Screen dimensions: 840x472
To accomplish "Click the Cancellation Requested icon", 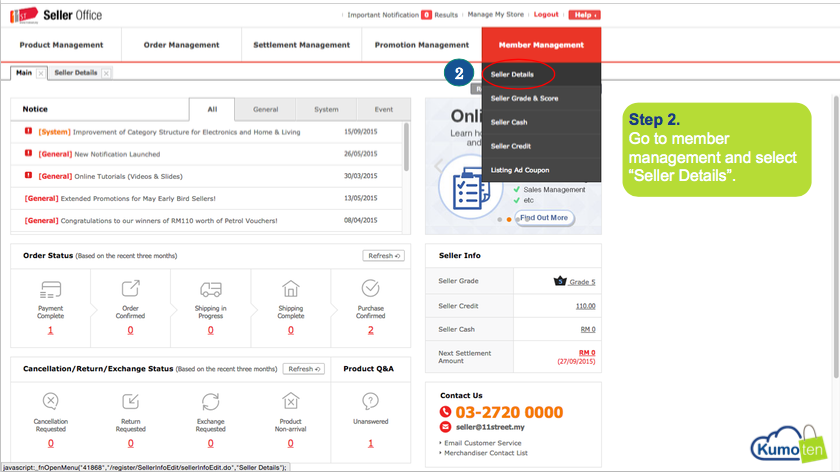I will point(50,401).
